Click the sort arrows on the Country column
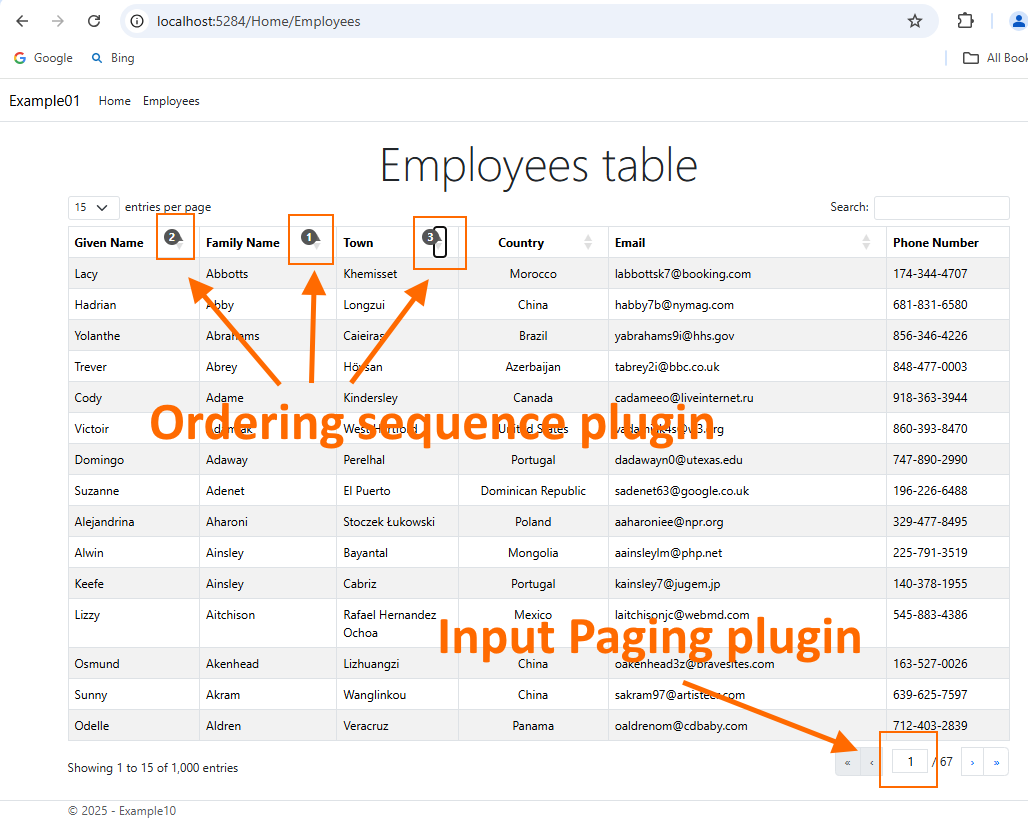 [x=588, y=242]
